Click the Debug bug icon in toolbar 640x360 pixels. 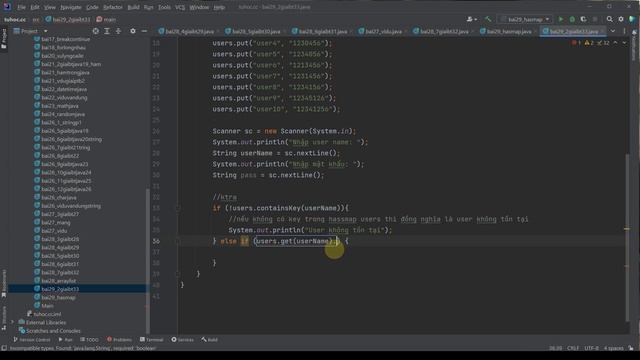[572, 19]
